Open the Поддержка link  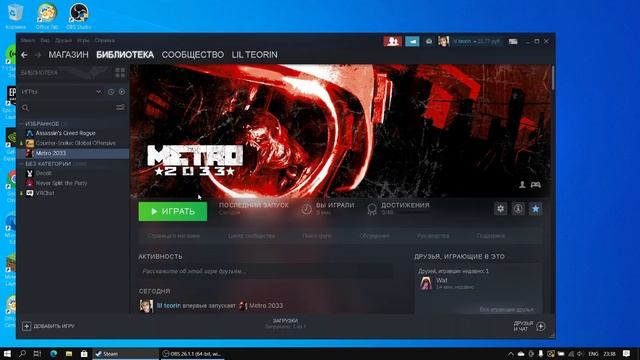[491, 236]
